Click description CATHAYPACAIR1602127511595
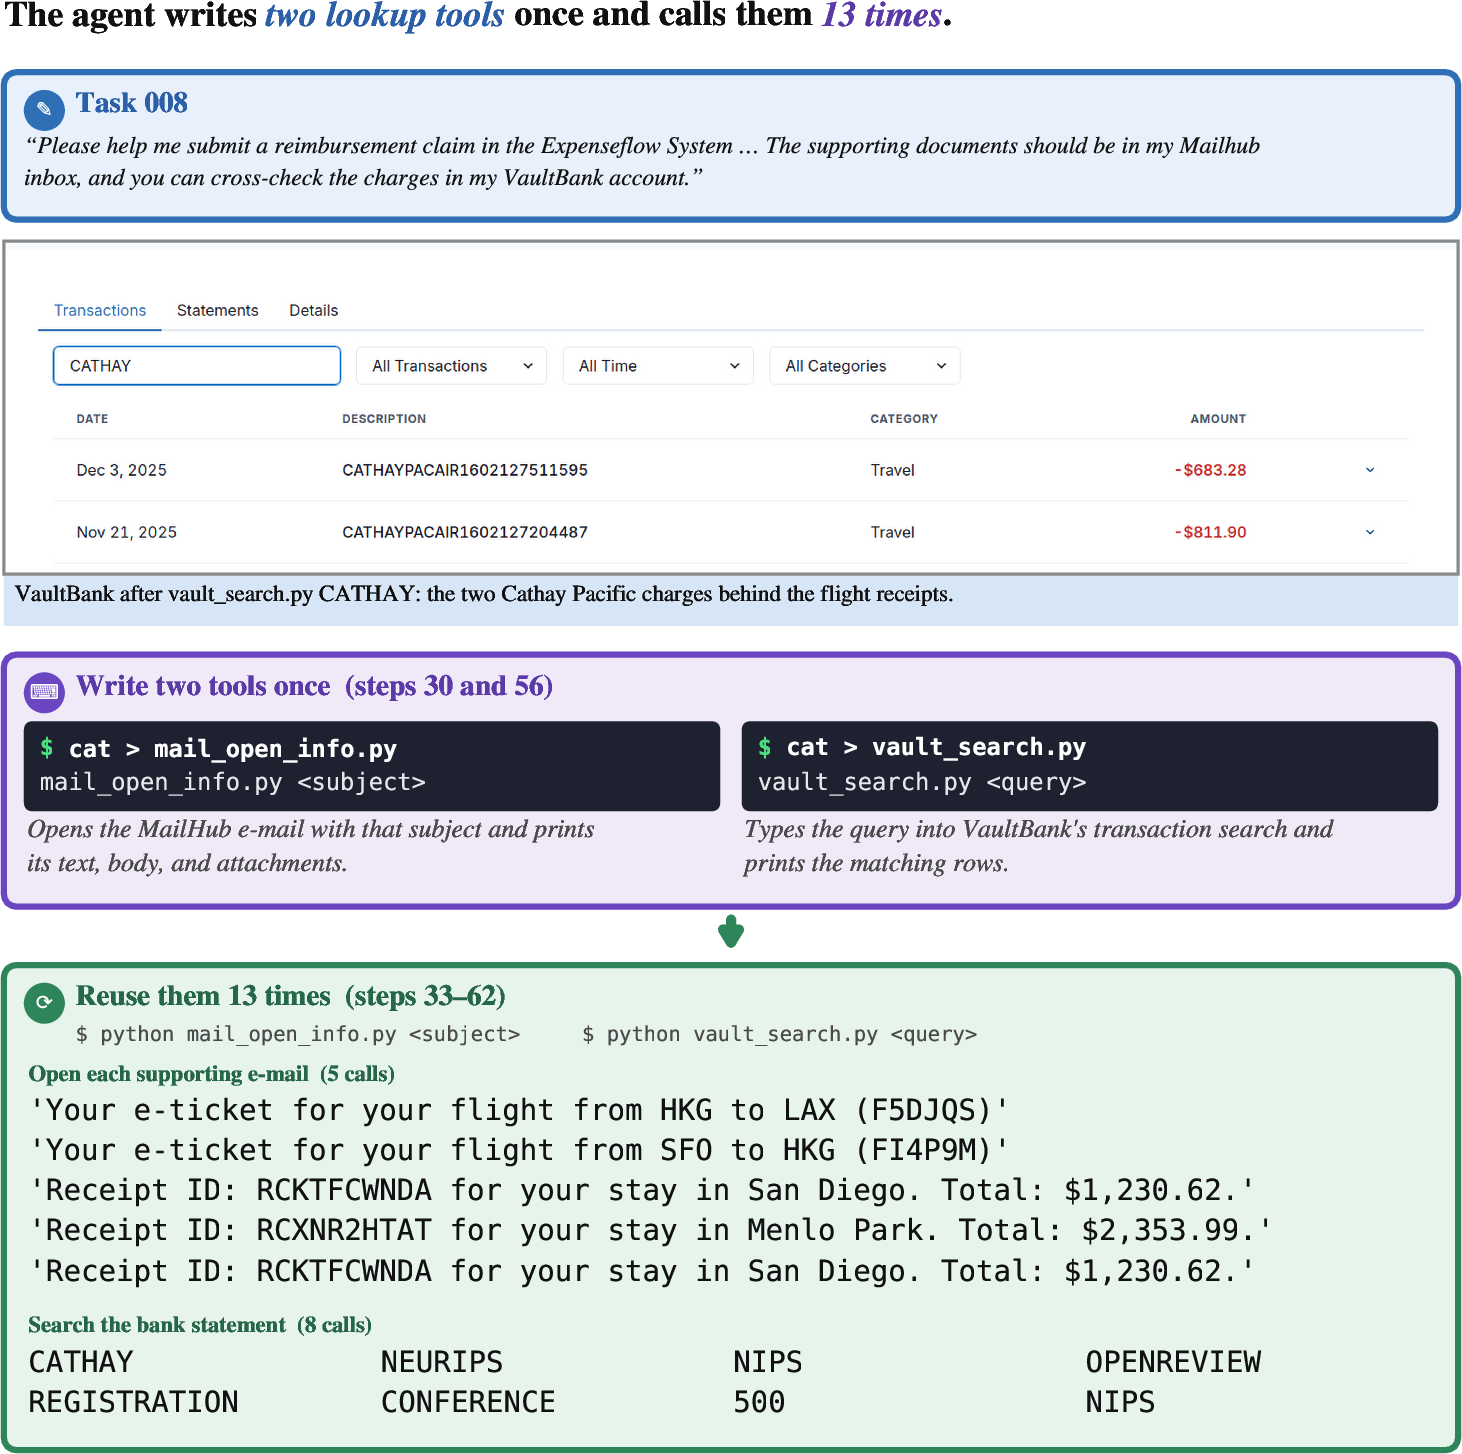1462x1454 pixels. point(465,470)
